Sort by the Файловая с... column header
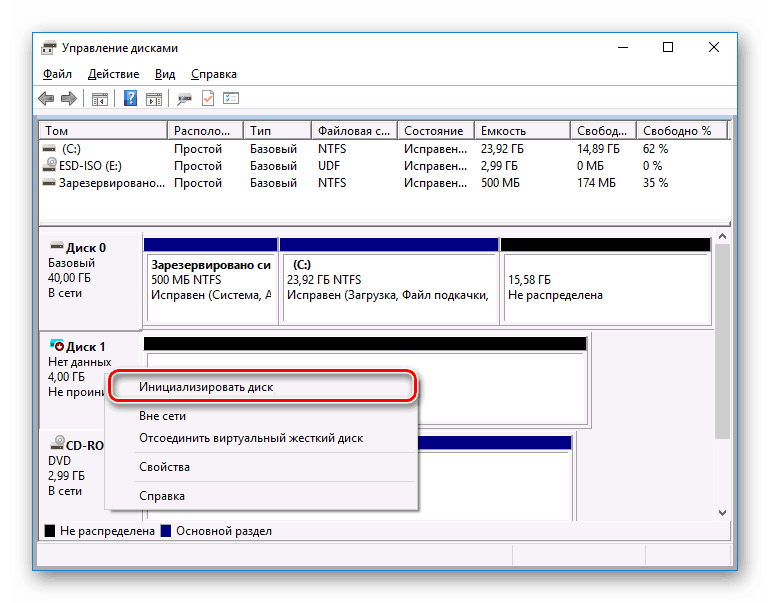Image resolution: width=770 pixels, height=603 pixels. pyautogui.click(x=355, y=131)
